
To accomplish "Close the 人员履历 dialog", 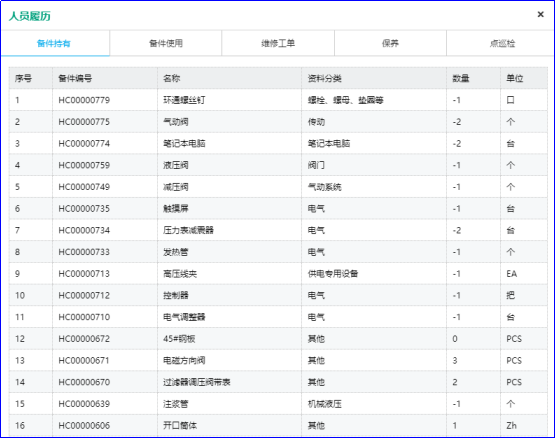I will coord(540,15).
